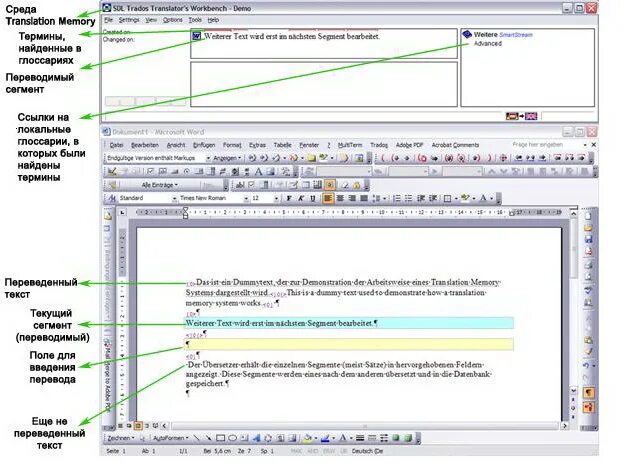Click the Trados Restore Source icon
624x474 pixels.
423,158
